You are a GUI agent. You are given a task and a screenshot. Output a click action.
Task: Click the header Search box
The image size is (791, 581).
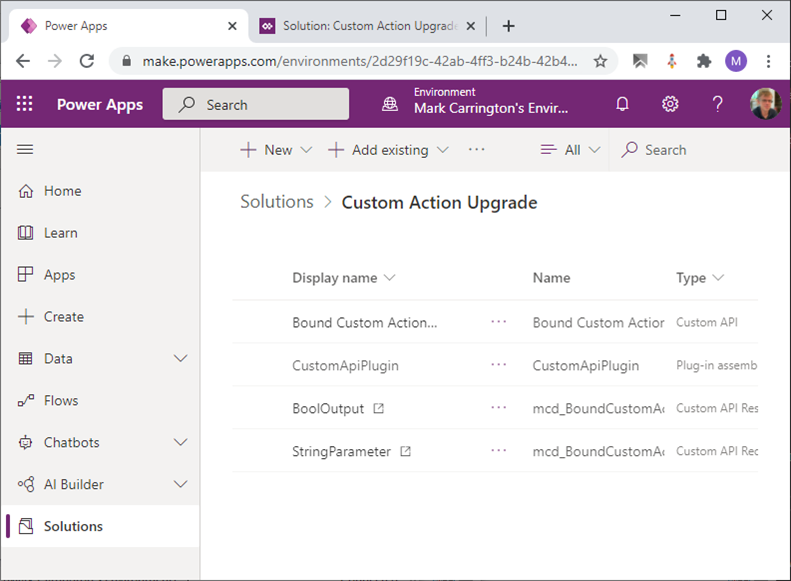click(256, 104)
